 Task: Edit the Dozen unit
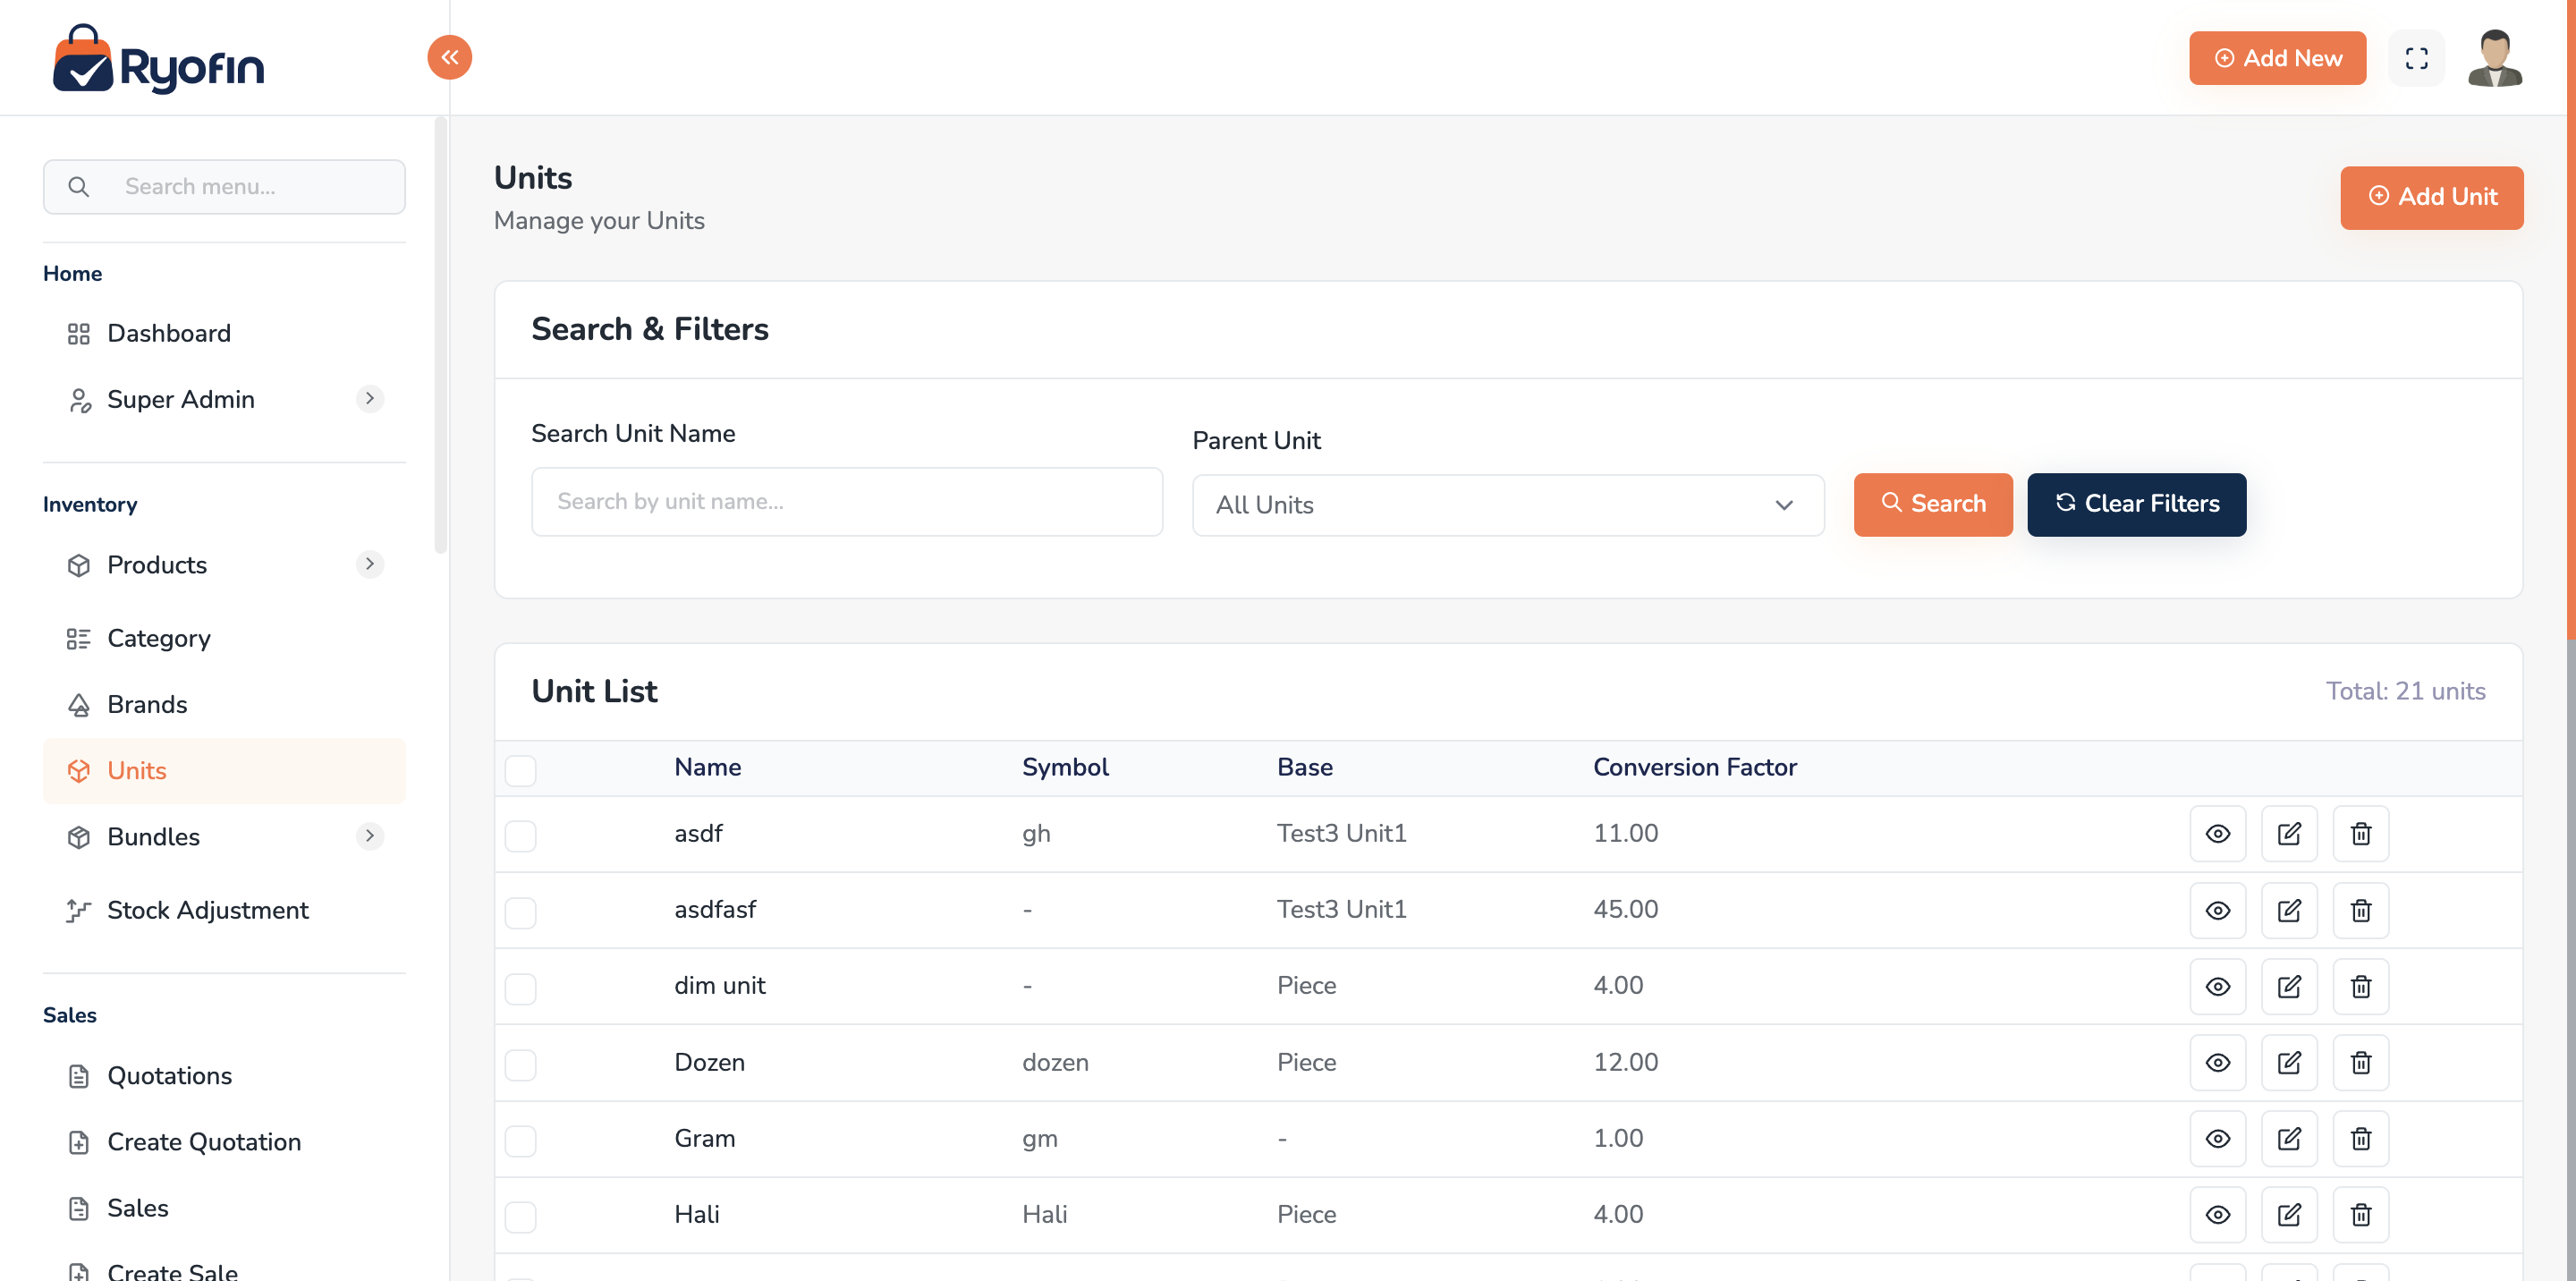(2288, 1062)
